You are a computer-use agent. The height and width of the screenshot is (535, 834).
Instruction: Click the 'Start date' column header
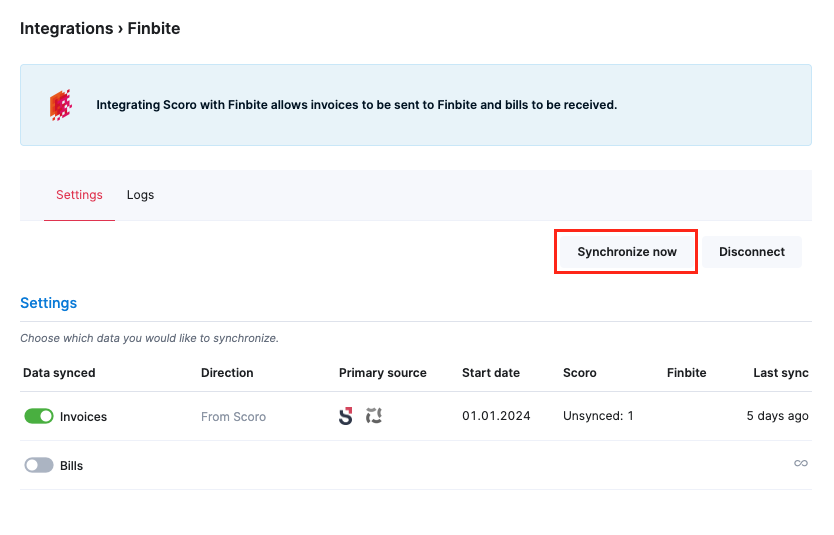click(490, 373)
